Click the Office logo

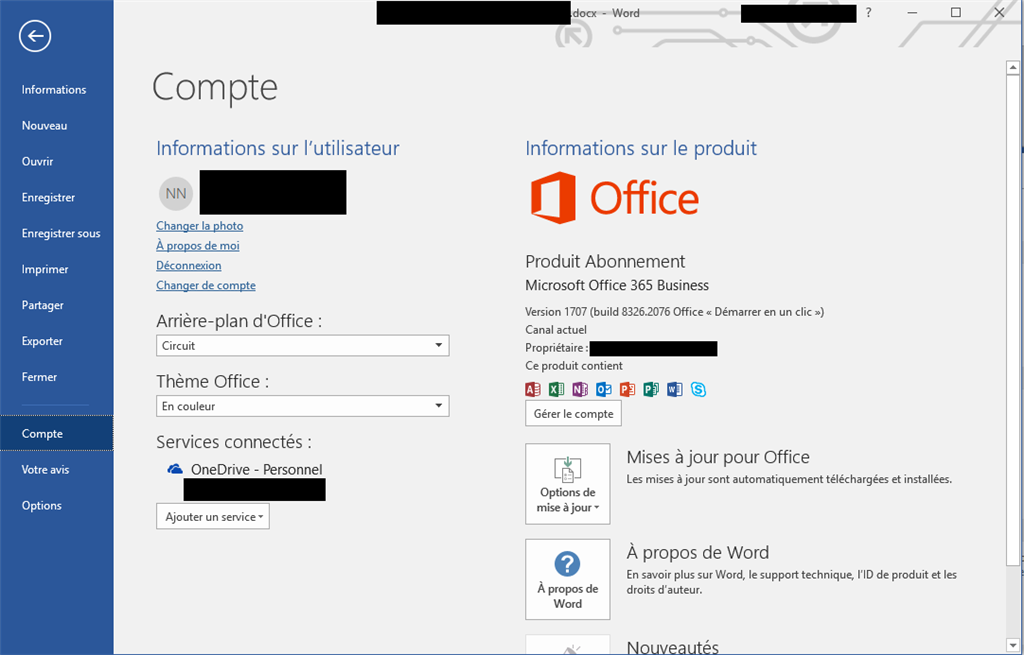coord(615,198)
